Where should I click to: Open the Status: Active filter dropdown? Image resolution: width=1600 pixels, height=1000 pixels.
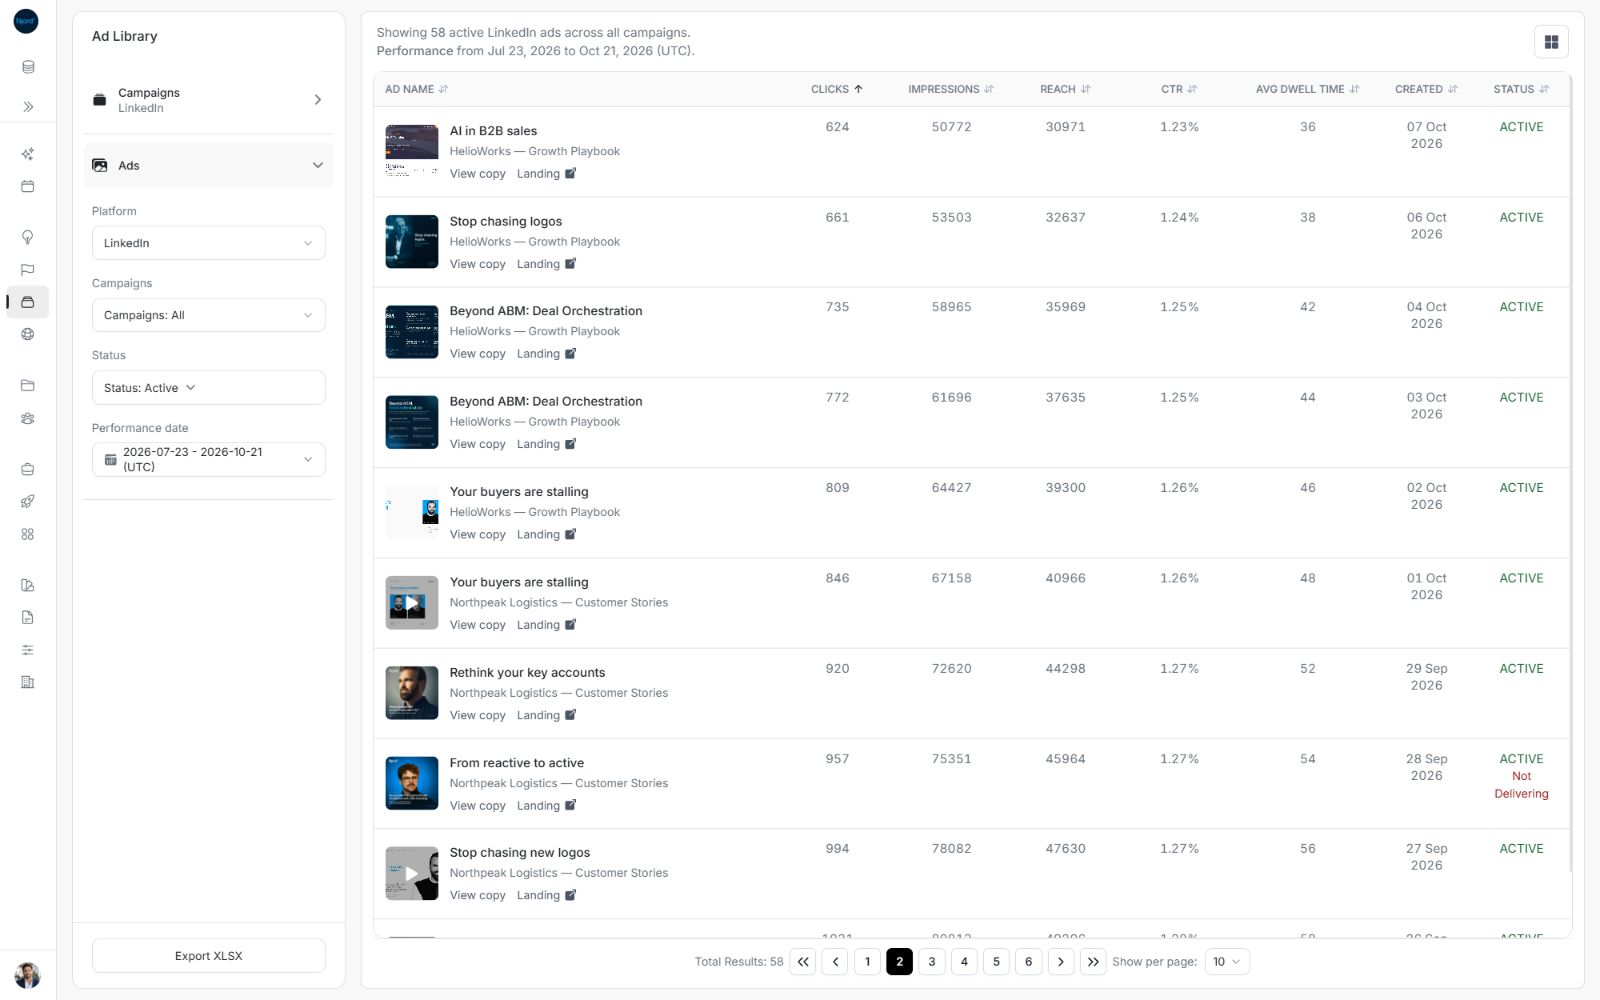click(208, 388)
